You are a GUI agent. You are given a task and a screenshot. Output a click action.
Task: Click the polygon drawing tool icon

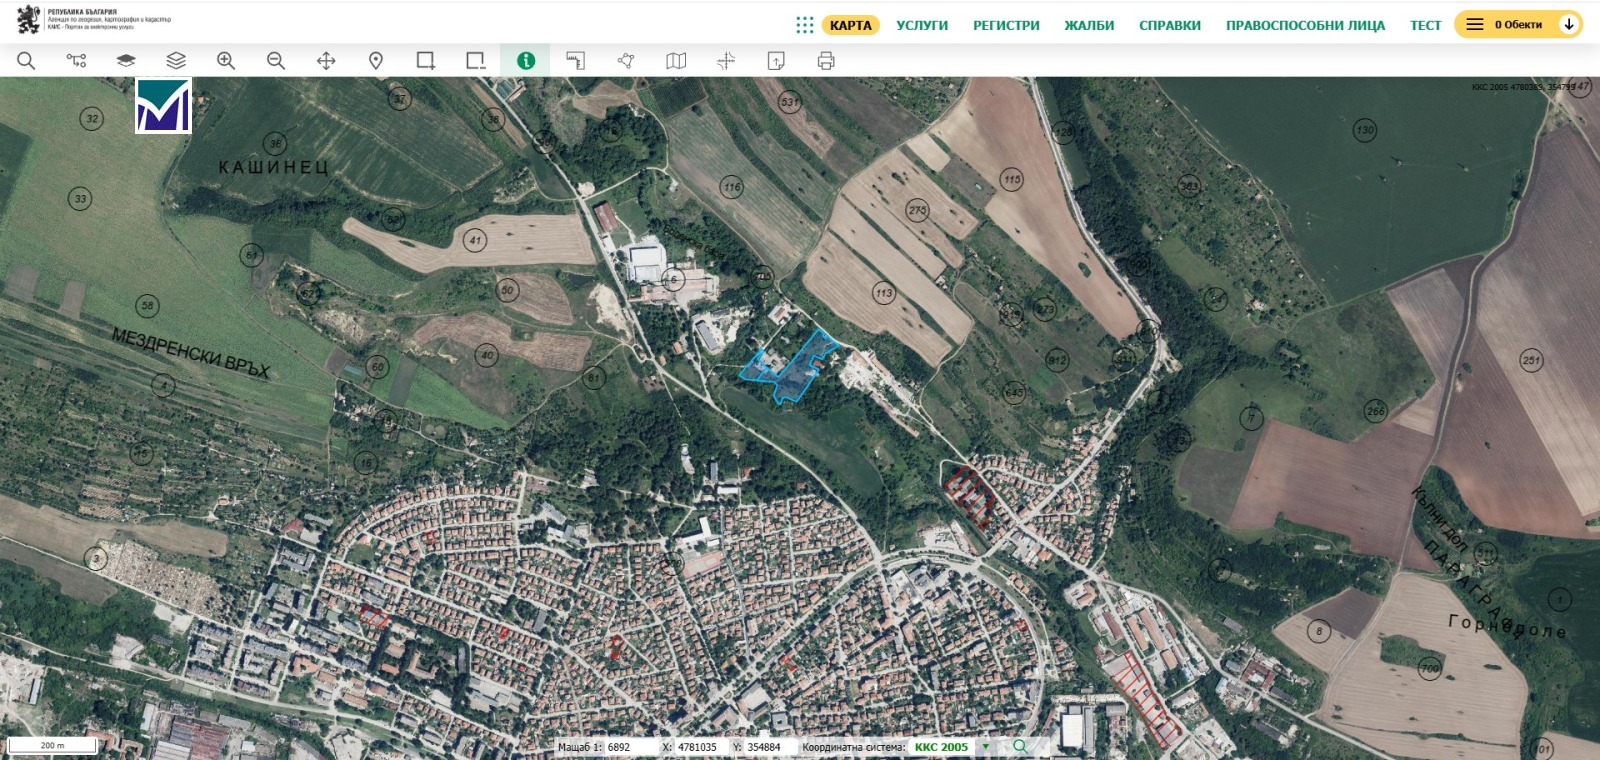[626, 61]
